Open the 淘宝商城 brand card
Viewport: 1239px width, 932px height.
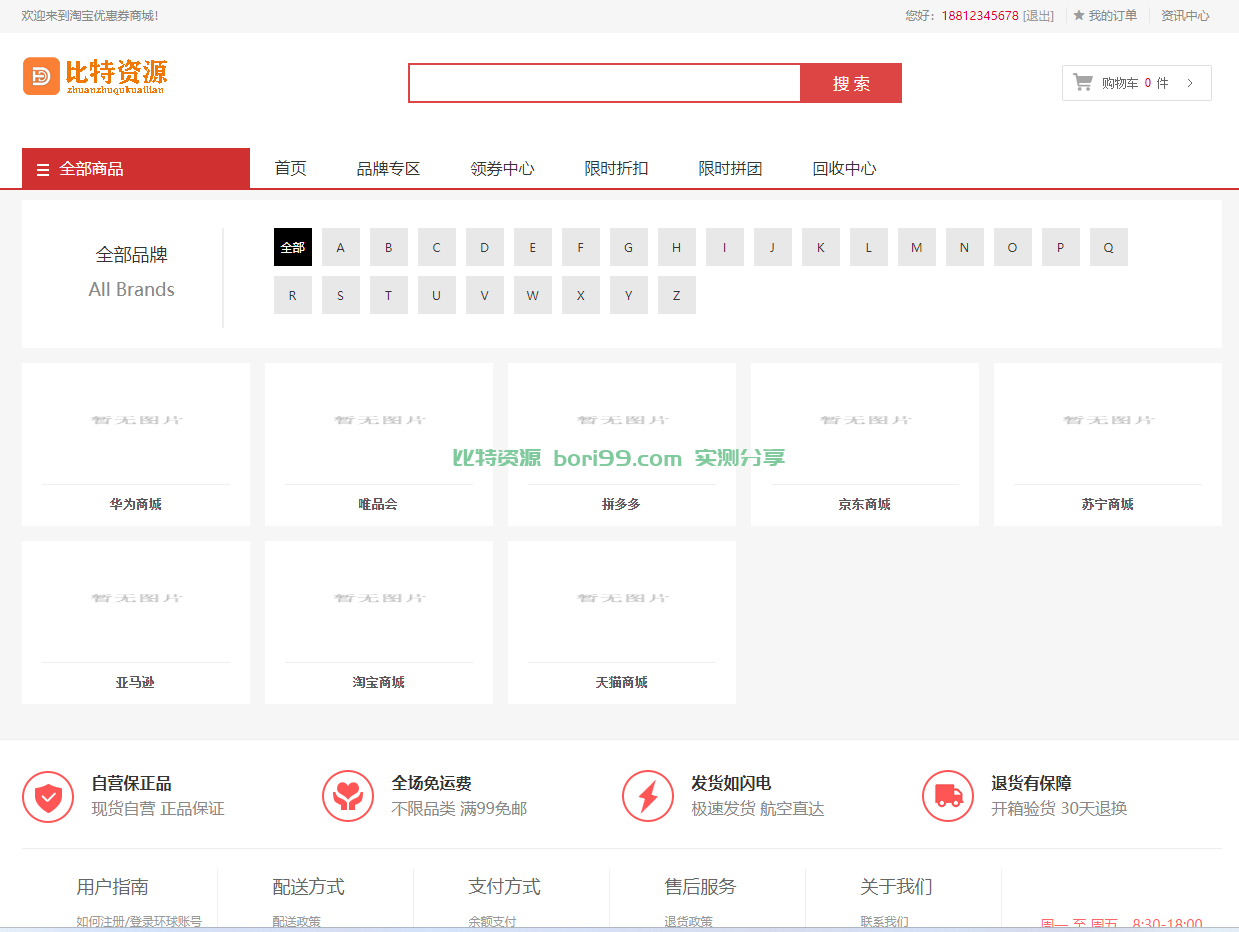tap(379, 622)
